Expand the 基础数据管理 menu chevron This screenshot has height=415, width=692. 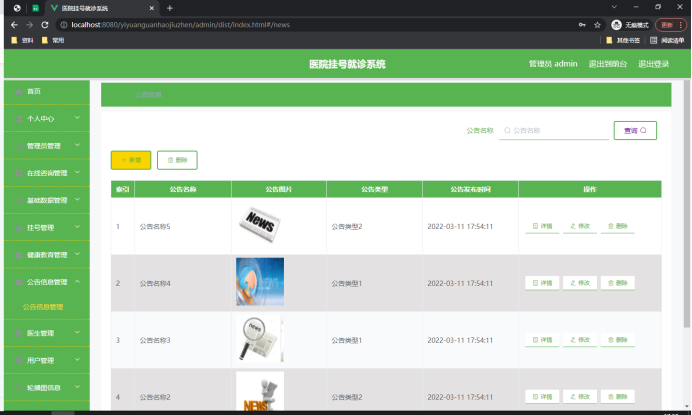77,200
